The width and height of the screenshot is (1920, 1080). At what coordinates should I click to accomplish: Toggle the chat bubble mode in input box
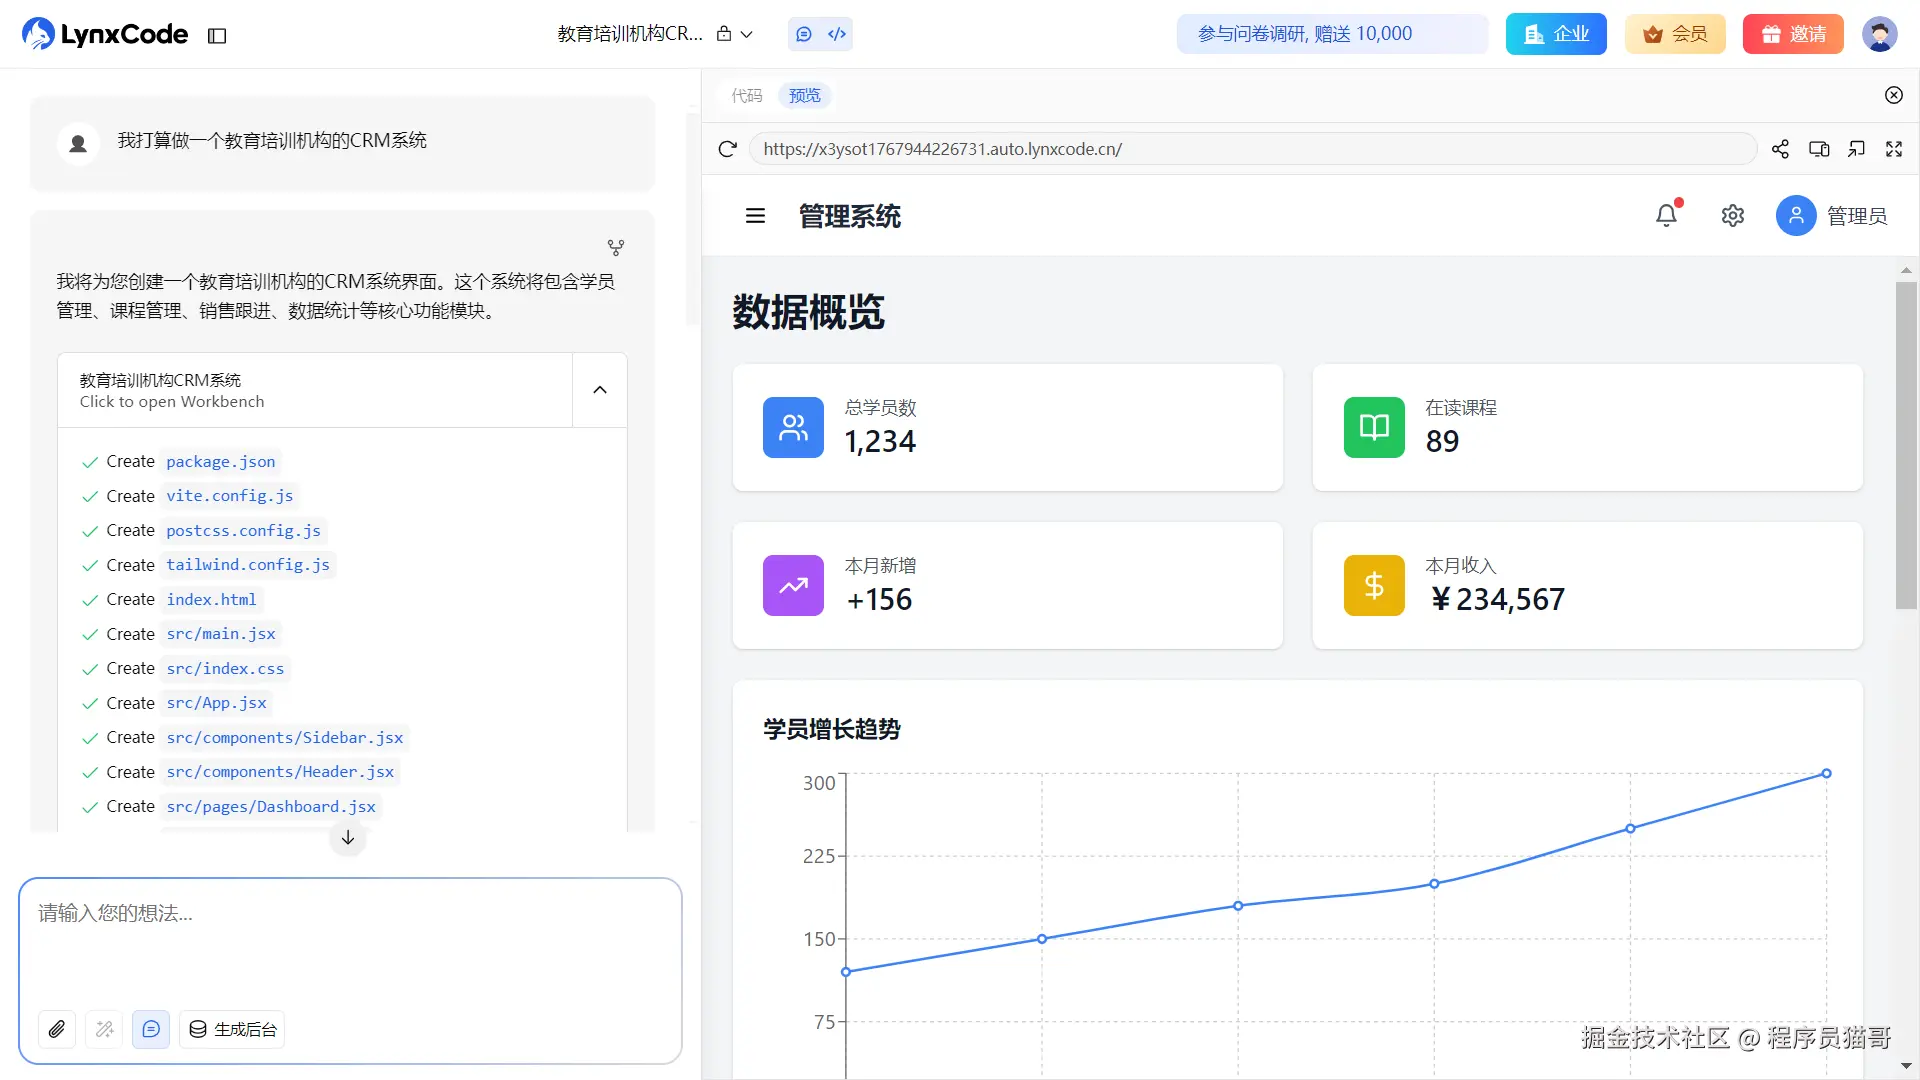[x=151, y=1029]
